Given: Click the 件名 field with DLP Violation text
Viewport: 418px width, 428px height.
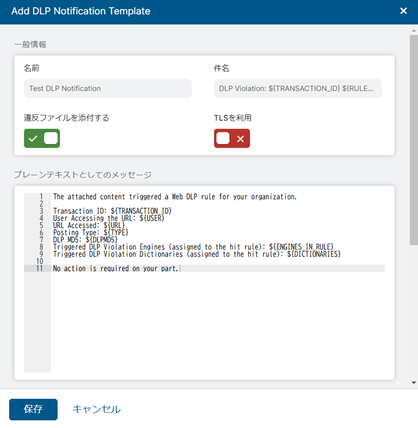Looking at the screenshot, I should click(x=298, y=88).
